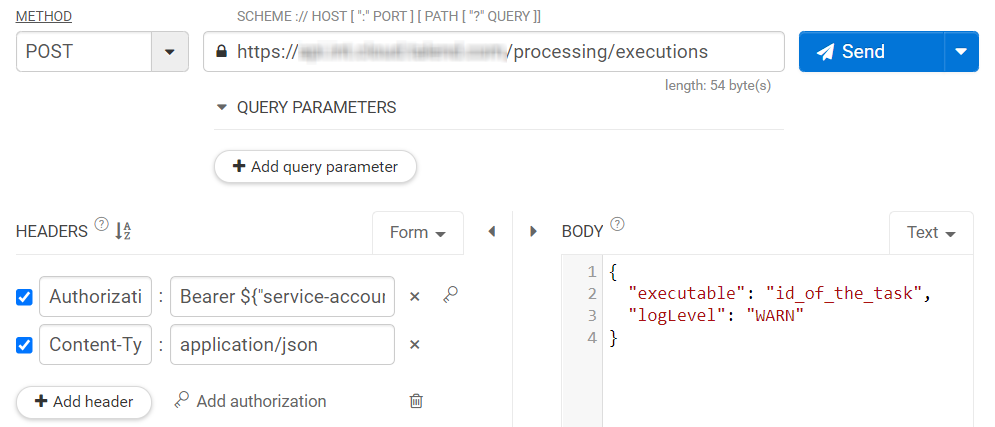Screen dimensions: 995x427
Task: Click Add query parameter button
Action: pyautogui.click(x=315, y=167)
